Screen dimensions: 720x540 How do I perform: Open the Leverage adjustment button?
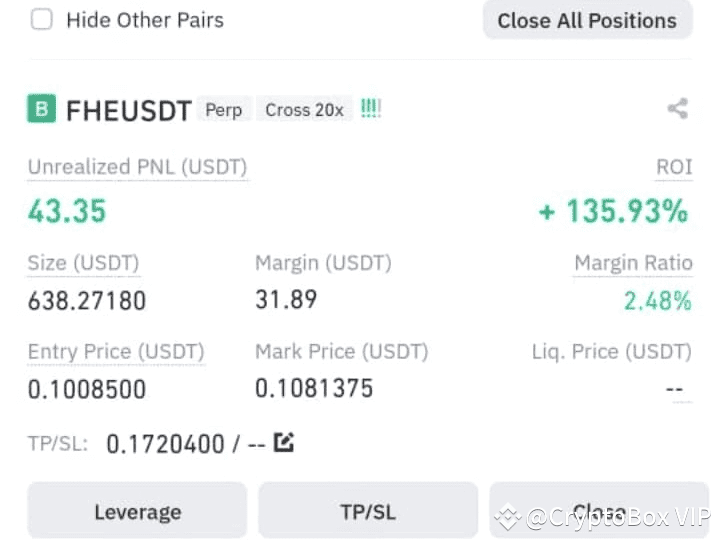[x=137, y=511]
